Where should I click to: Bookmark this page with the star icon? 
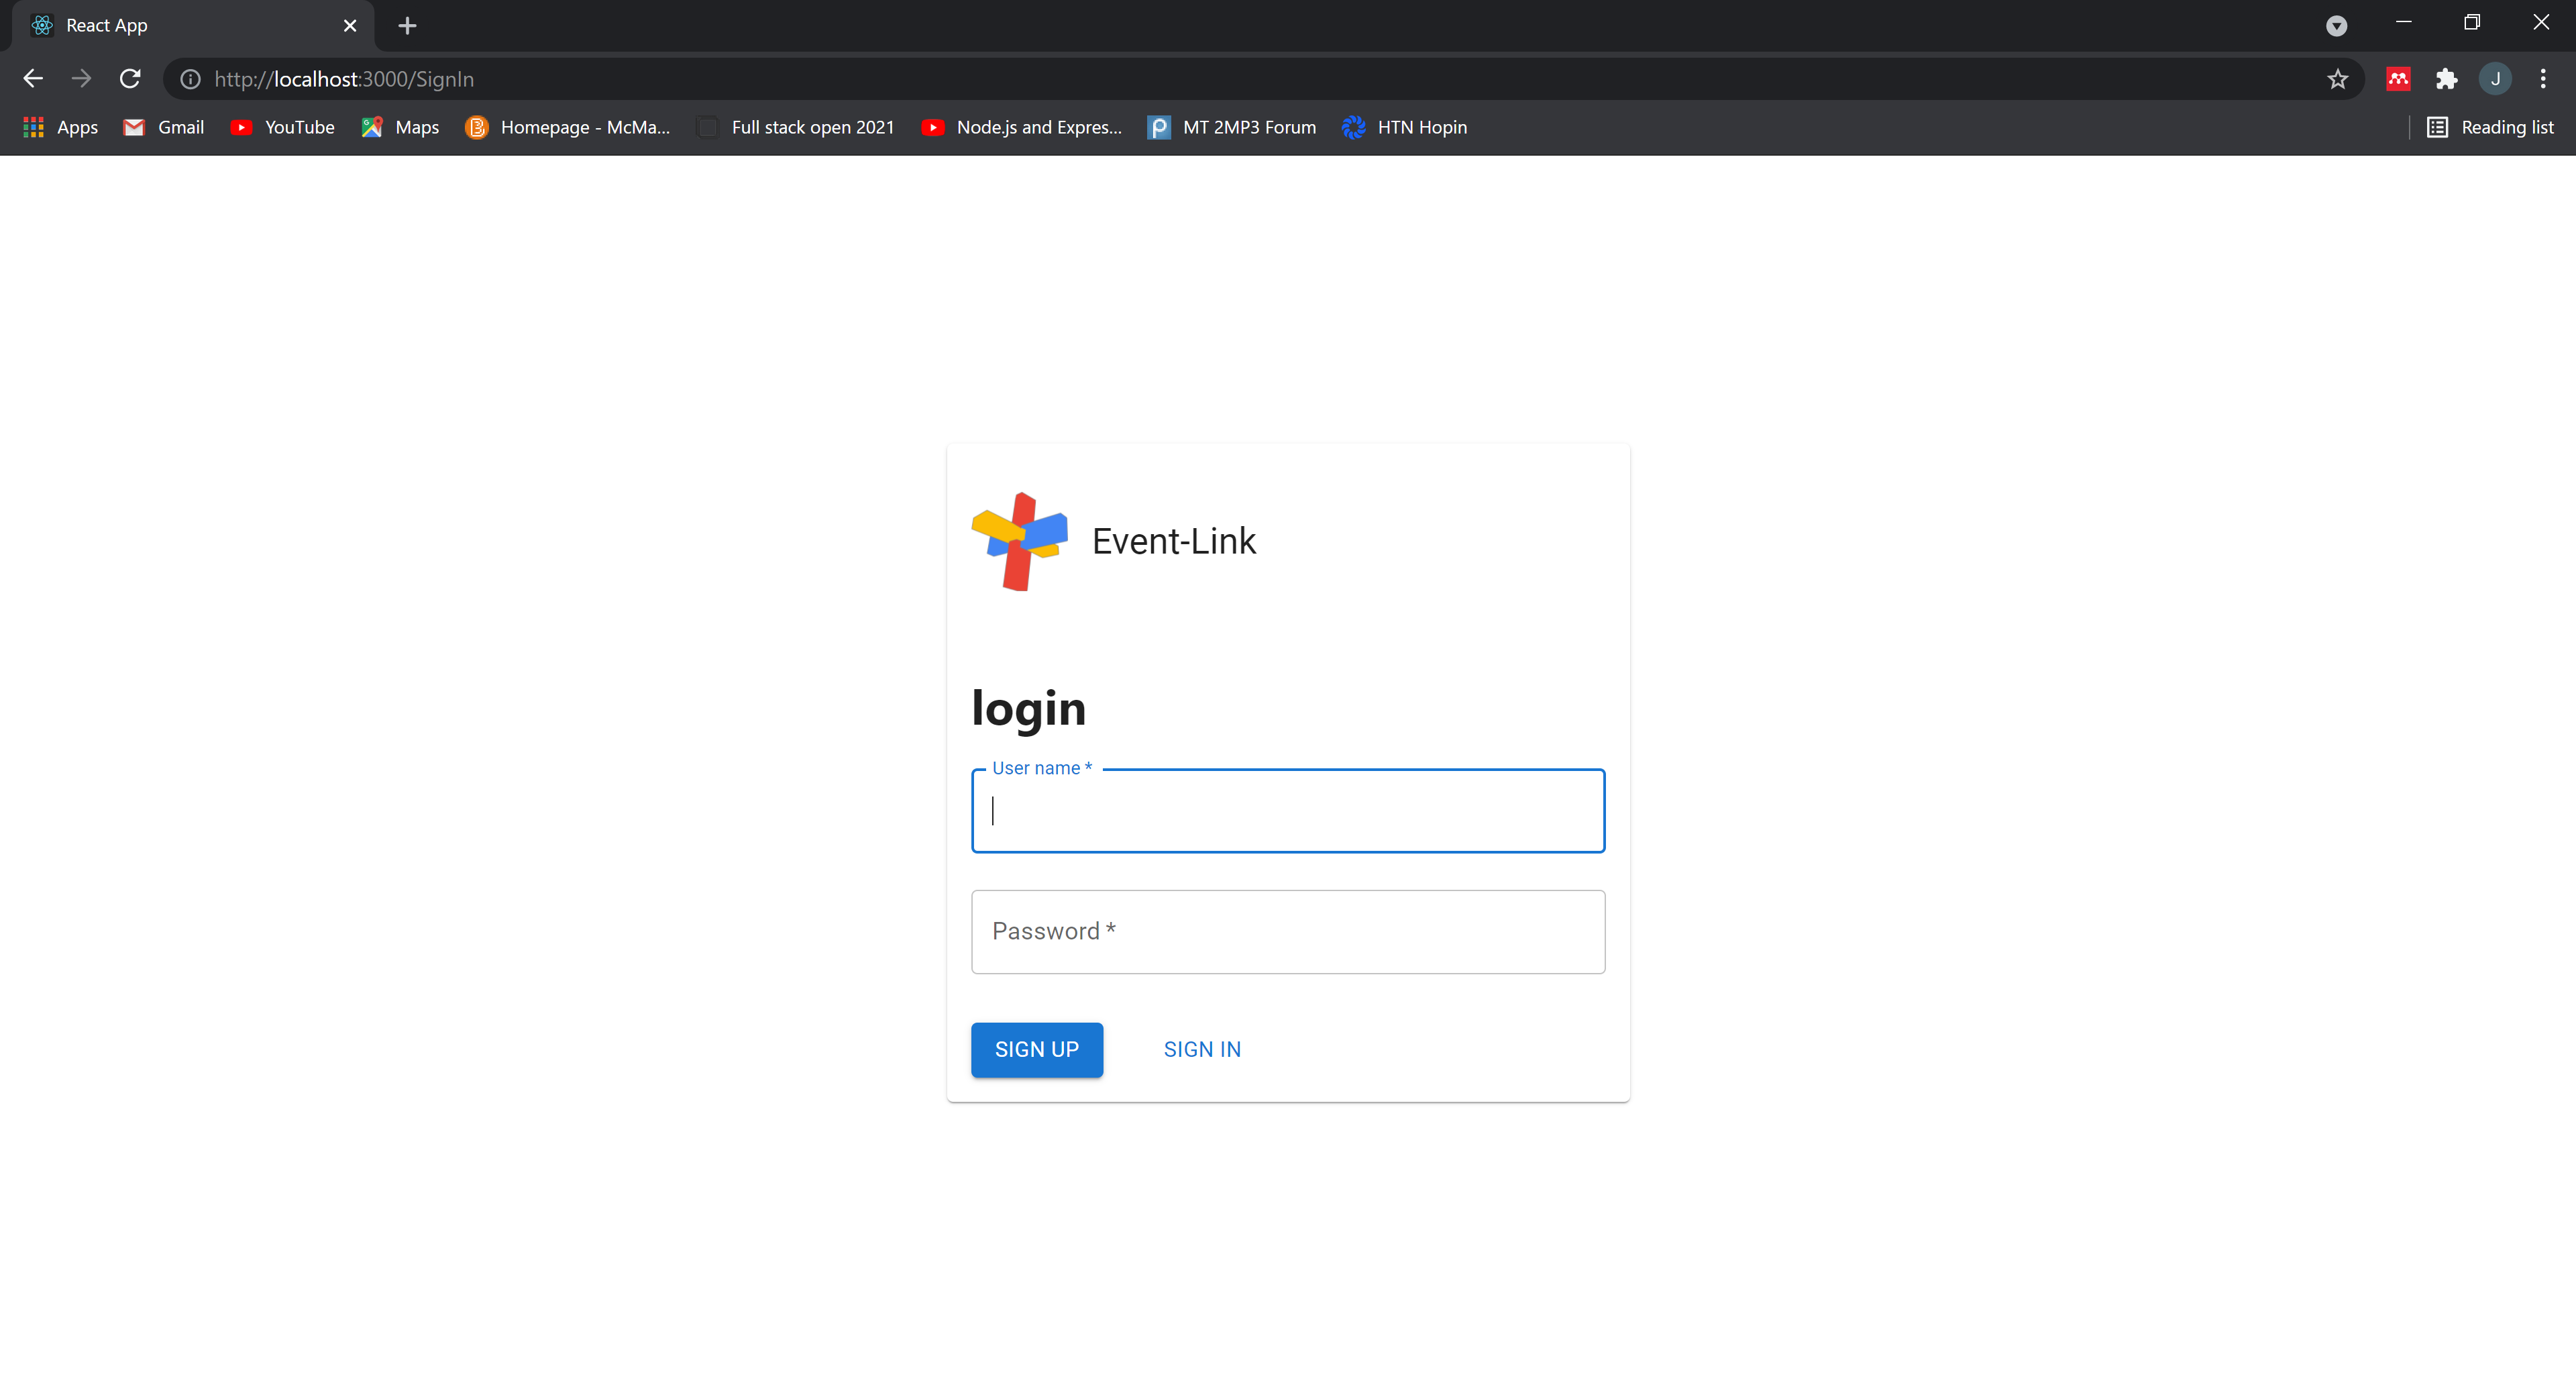(2337, 79)
